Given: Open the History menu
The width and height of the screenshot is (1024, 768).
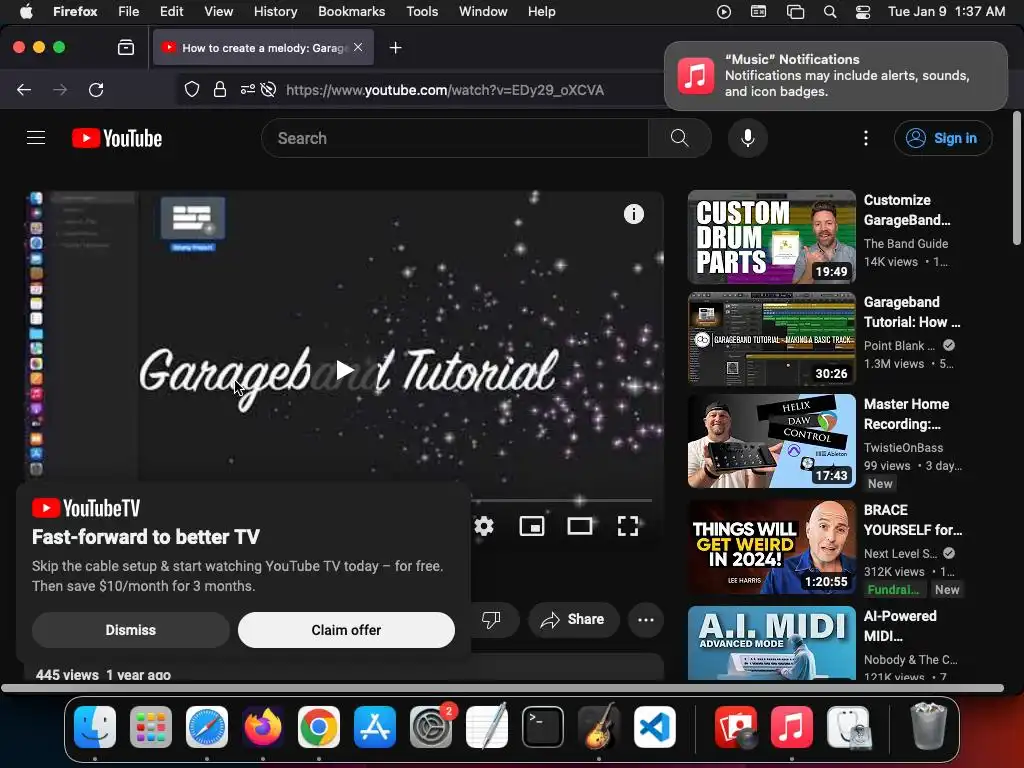Looking at the screenshot, I should (275, 11).
